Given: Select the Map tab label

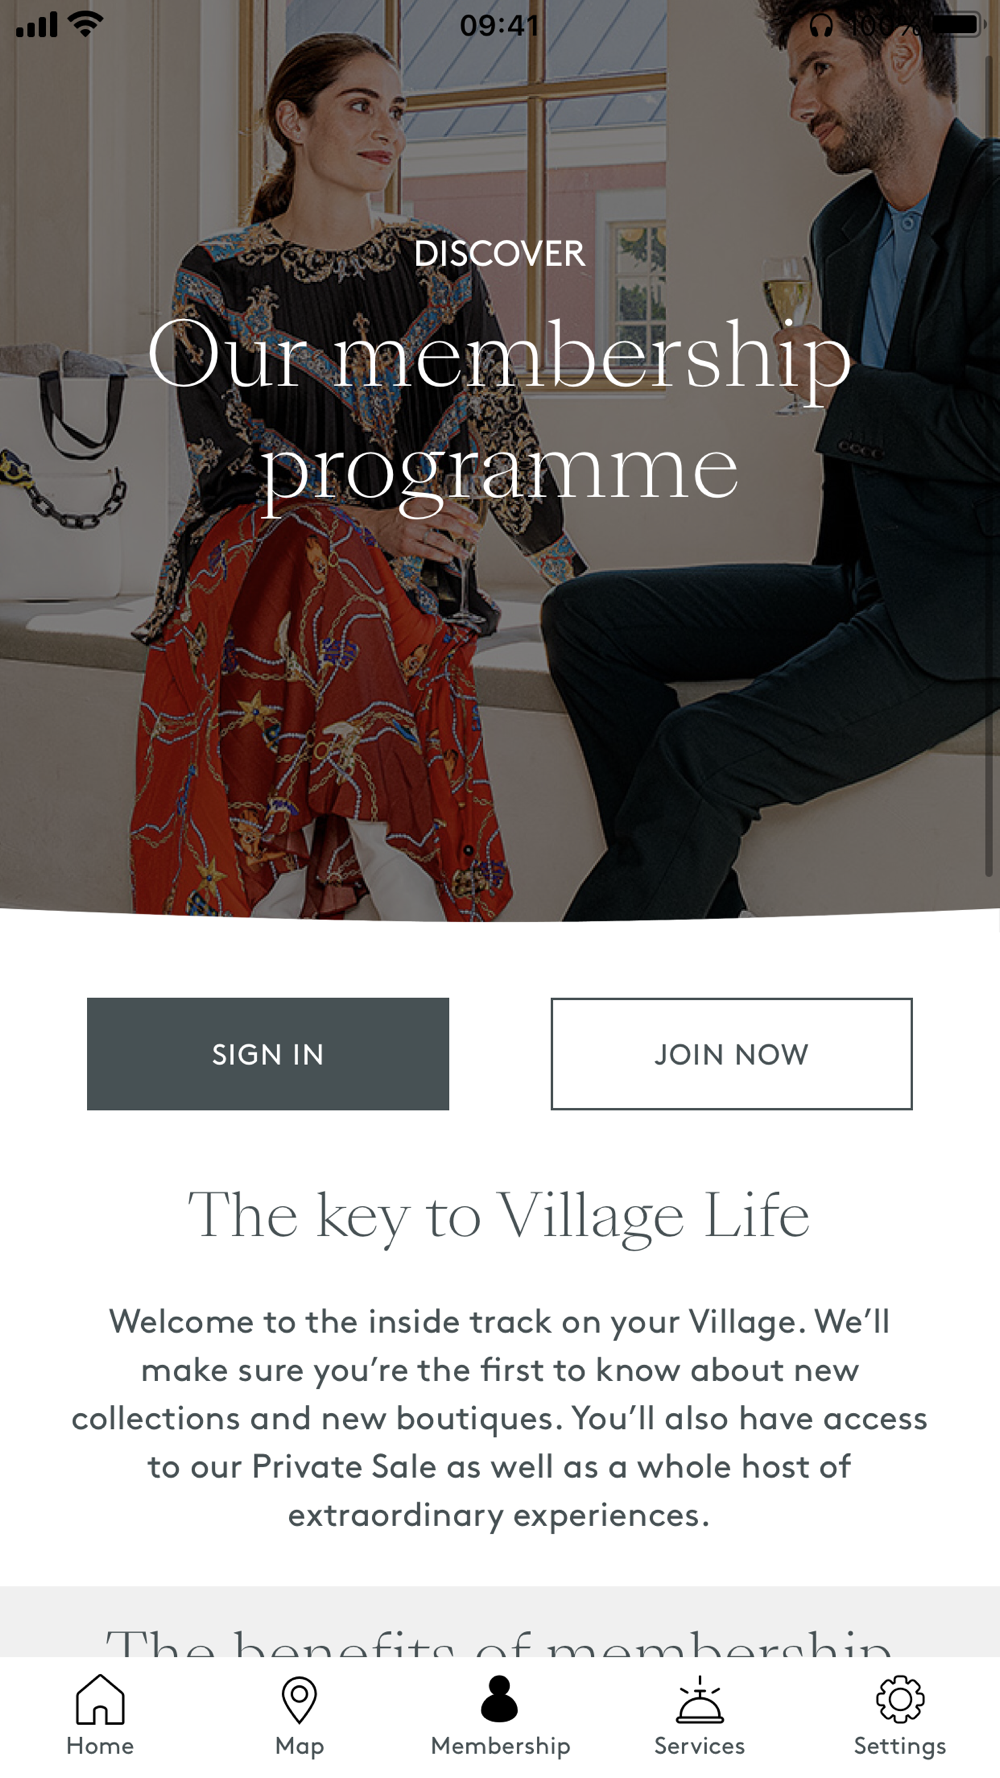Looking at the screenshot, I should point(299,1747).
